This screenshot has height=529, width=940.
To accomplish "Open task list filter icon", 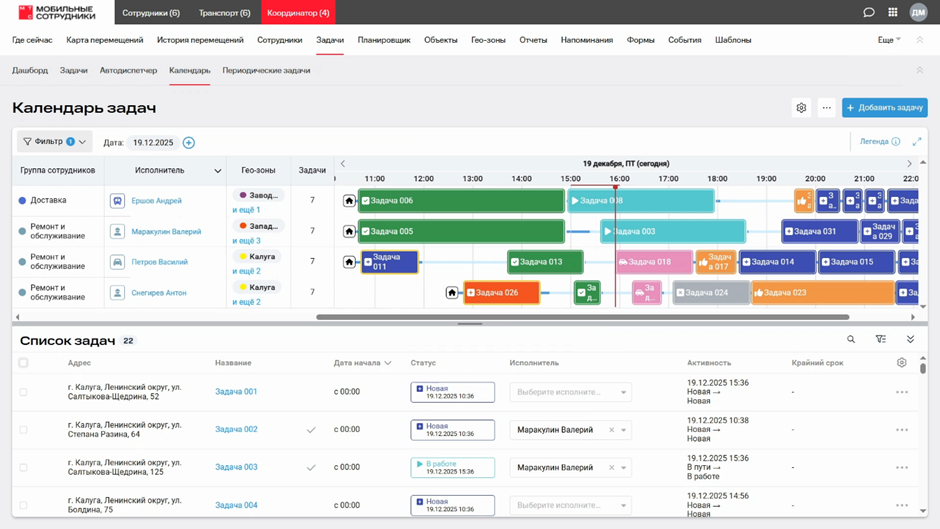I will point(881,340).
